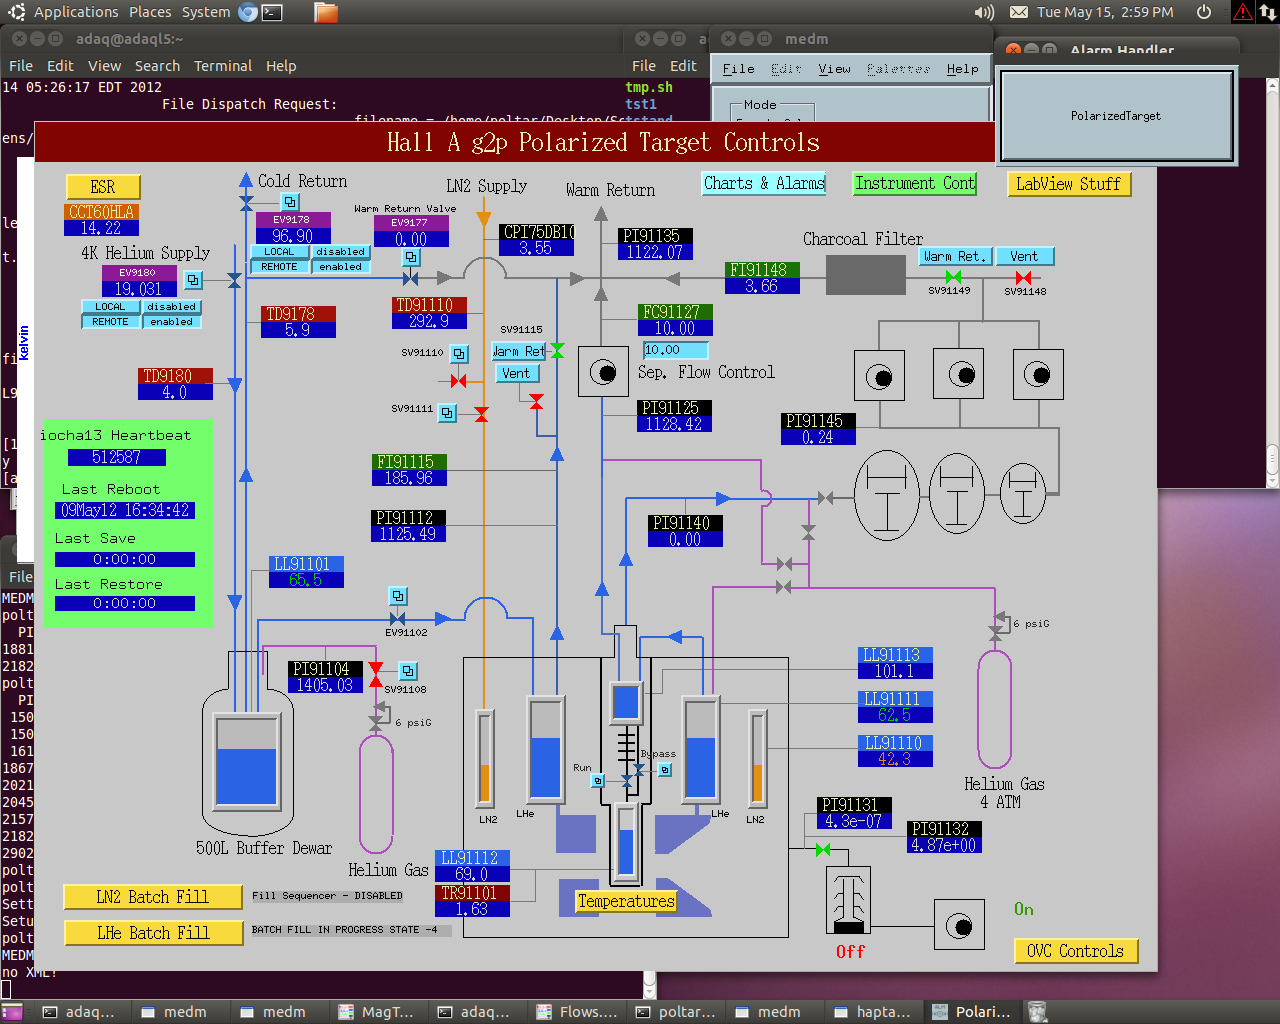Click the EV91102 blue valve symbol
Viewport: 1280px width, 1024px height.
398,619
